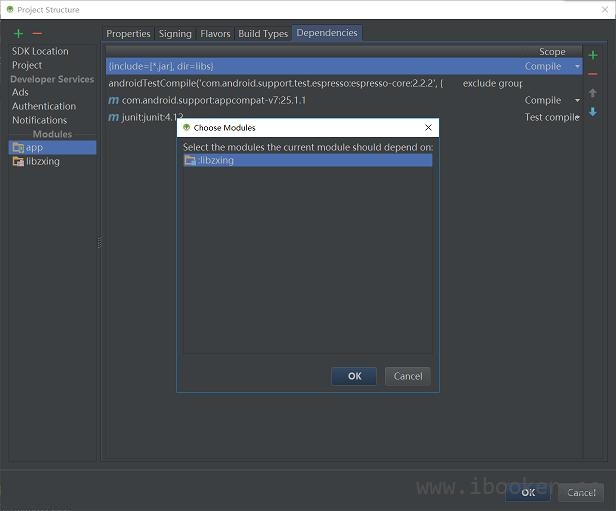Open Test compile scope dropdown for junit

tap(578, 117)
